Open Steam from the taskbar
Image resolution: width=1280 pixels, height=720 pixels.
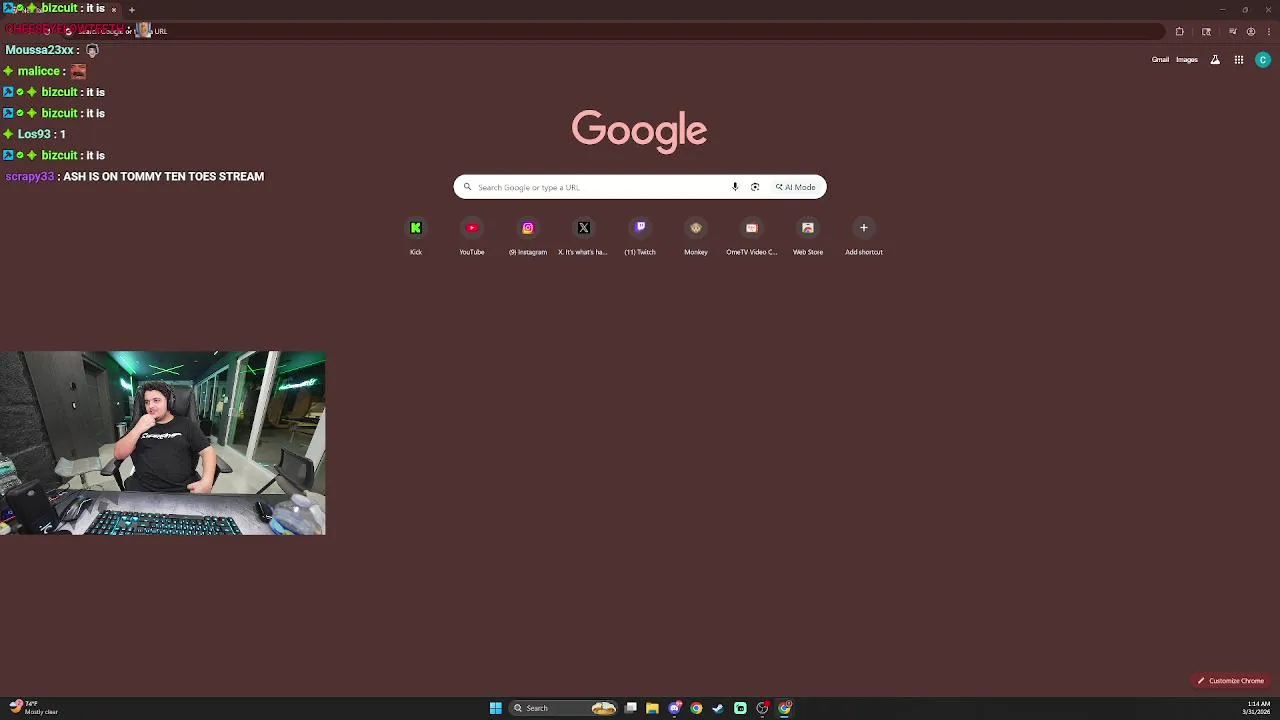718,708
